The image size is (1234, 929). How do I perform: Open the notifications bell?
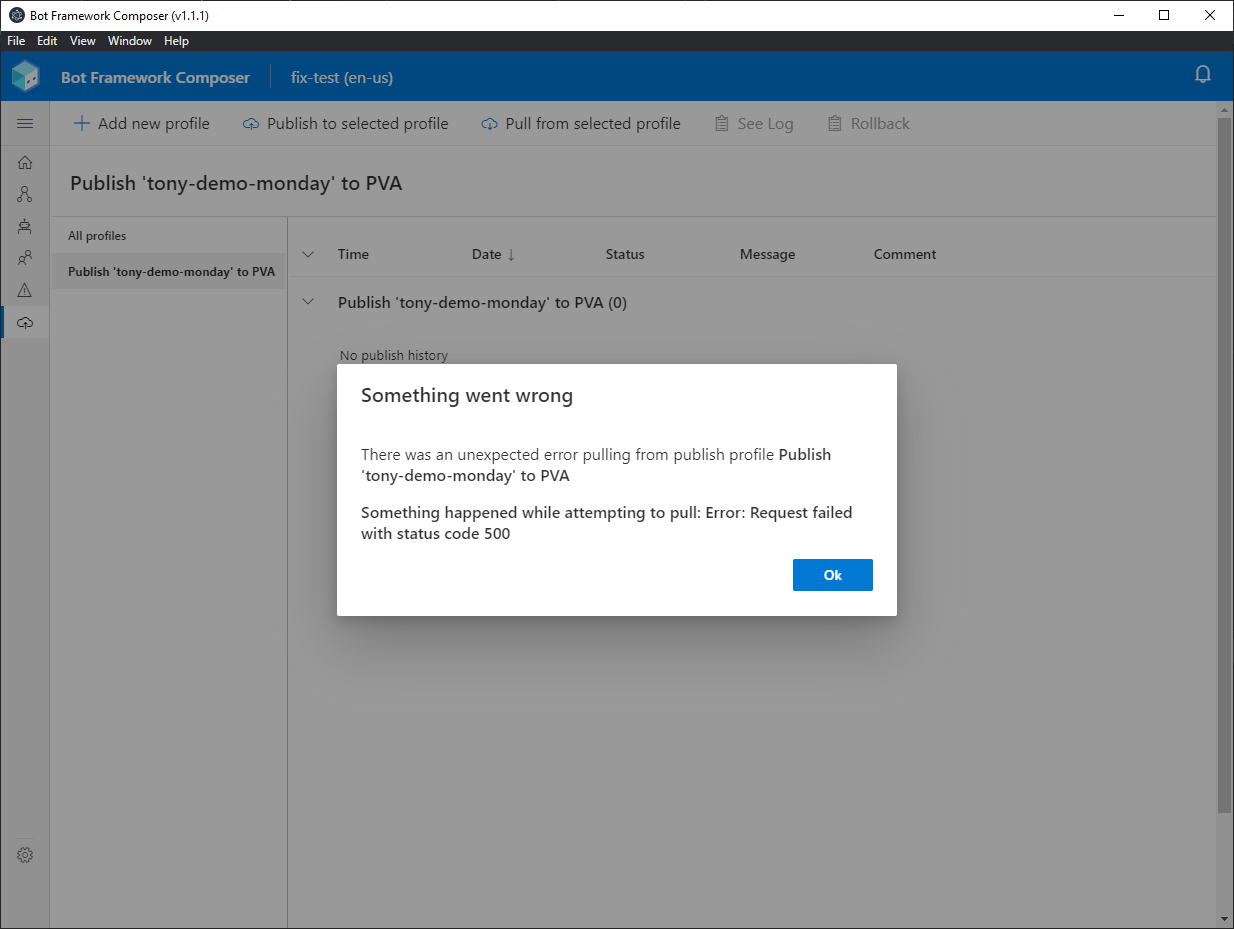1203,75
